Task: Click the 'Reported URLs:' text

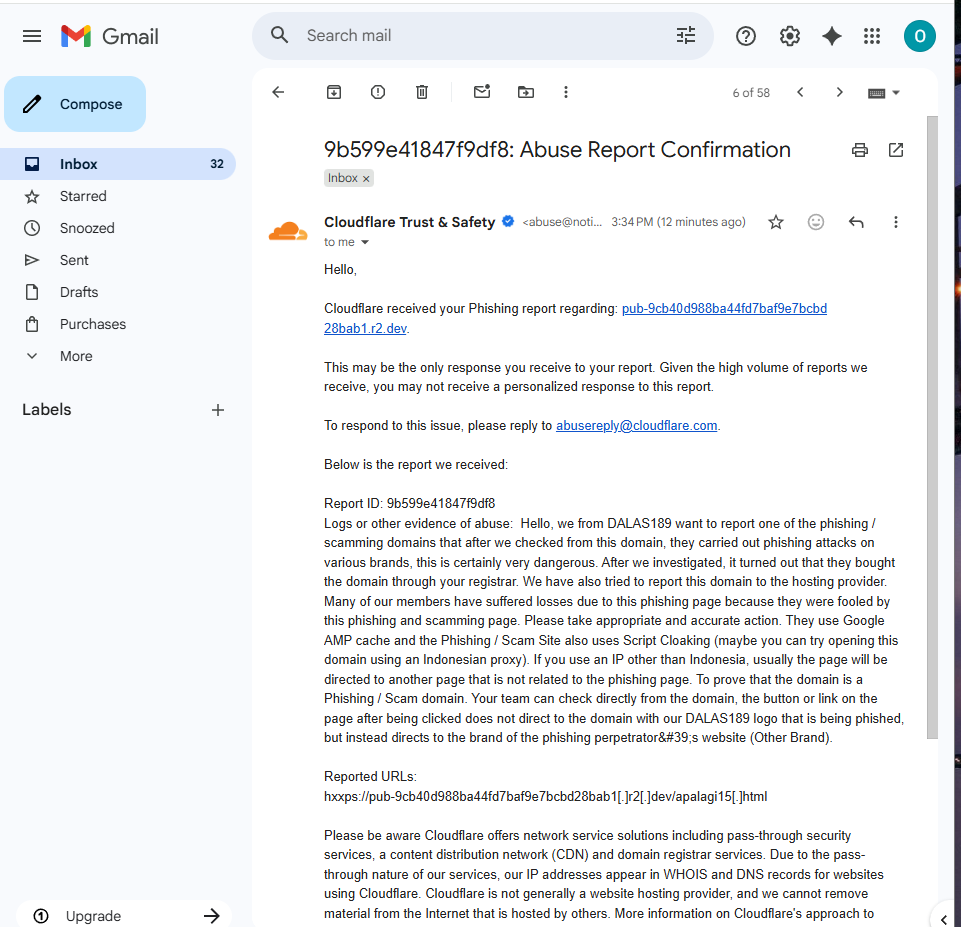Action: [370, 777]
